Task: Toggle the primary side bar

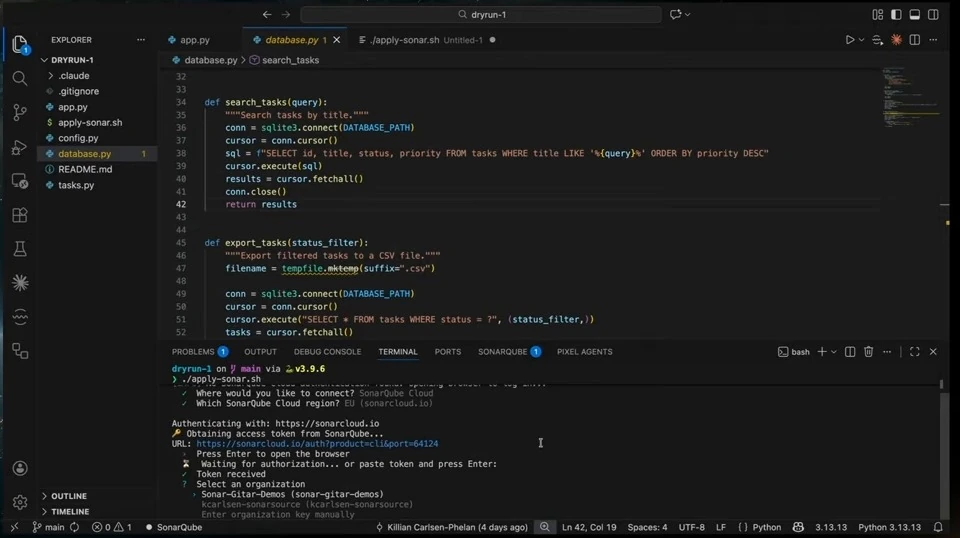Action: (896, 14)
